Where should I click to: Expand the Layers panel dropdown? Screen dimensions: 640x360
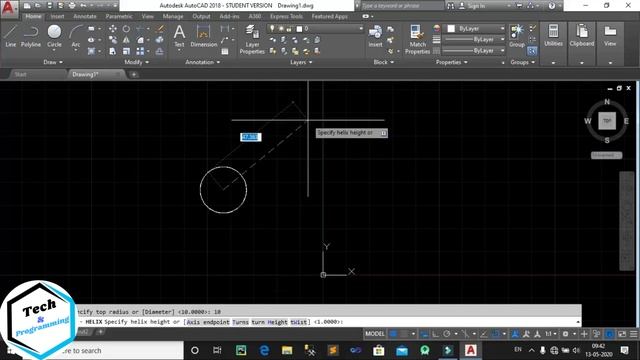[x=301, y=62]
